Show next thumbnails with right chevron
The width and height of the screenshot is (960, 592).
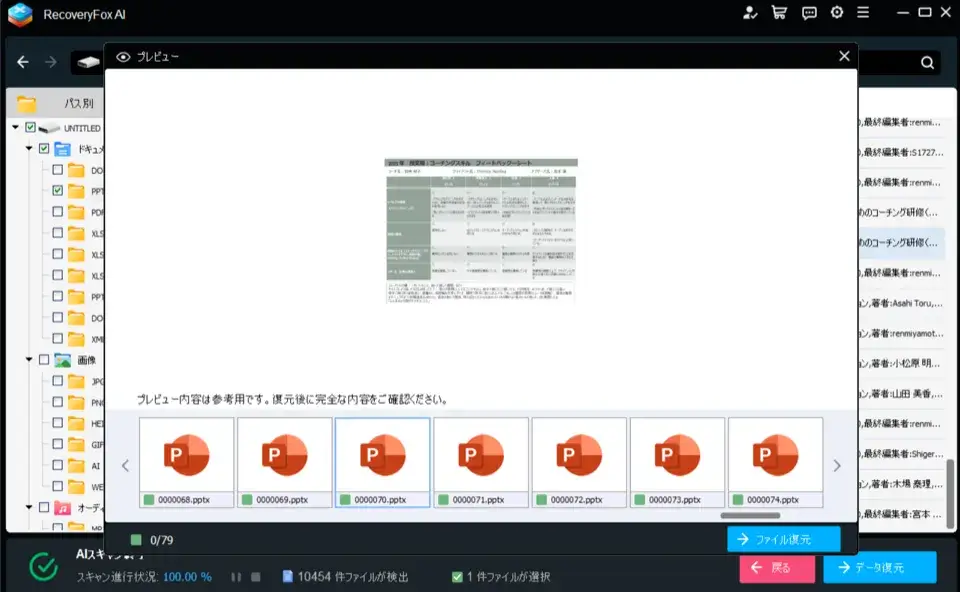tap(837, 466)
